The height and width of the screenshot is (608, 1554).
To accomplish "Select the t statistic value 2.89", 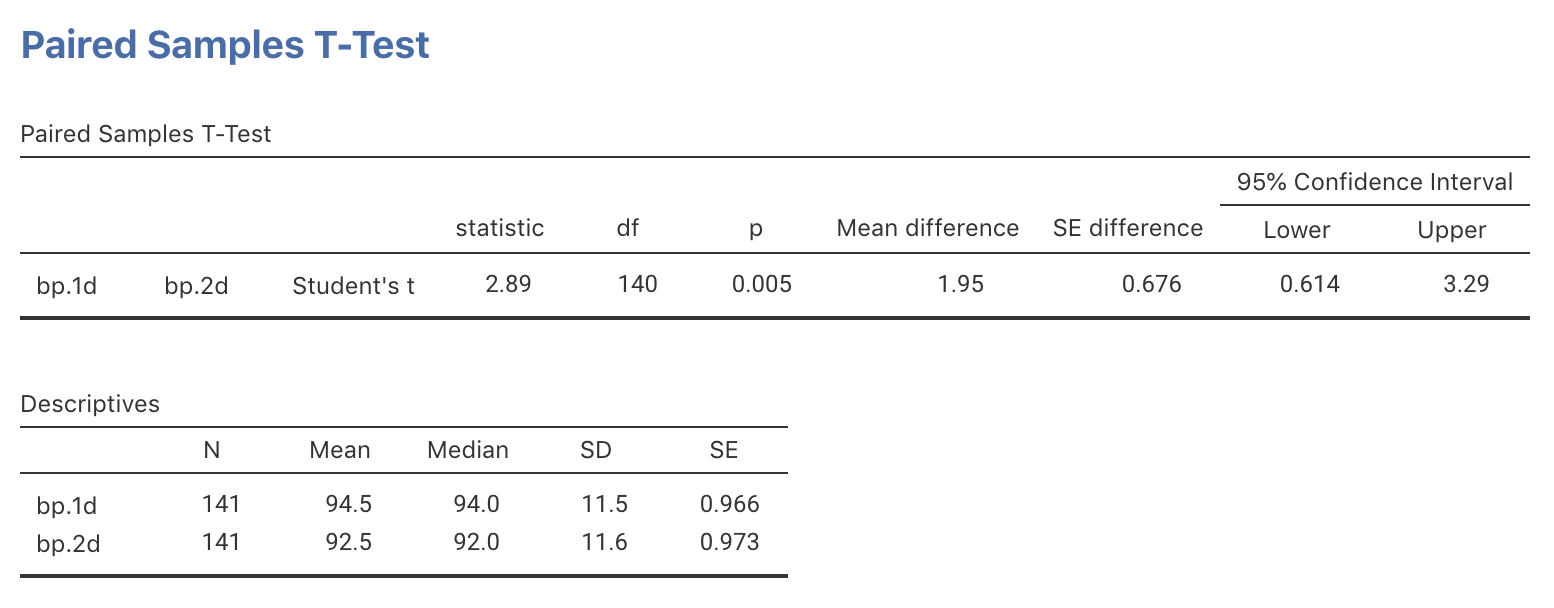I will tap(508, 284).
